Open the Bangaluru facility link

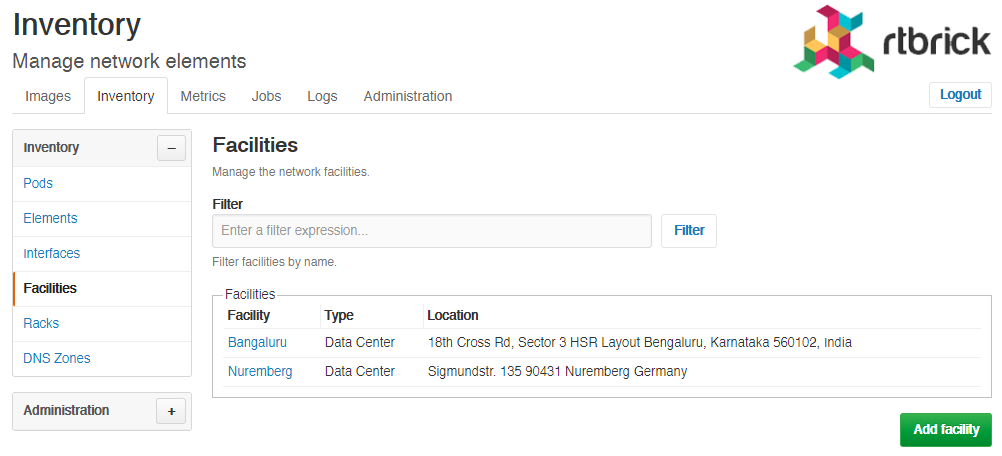[258, 343]
